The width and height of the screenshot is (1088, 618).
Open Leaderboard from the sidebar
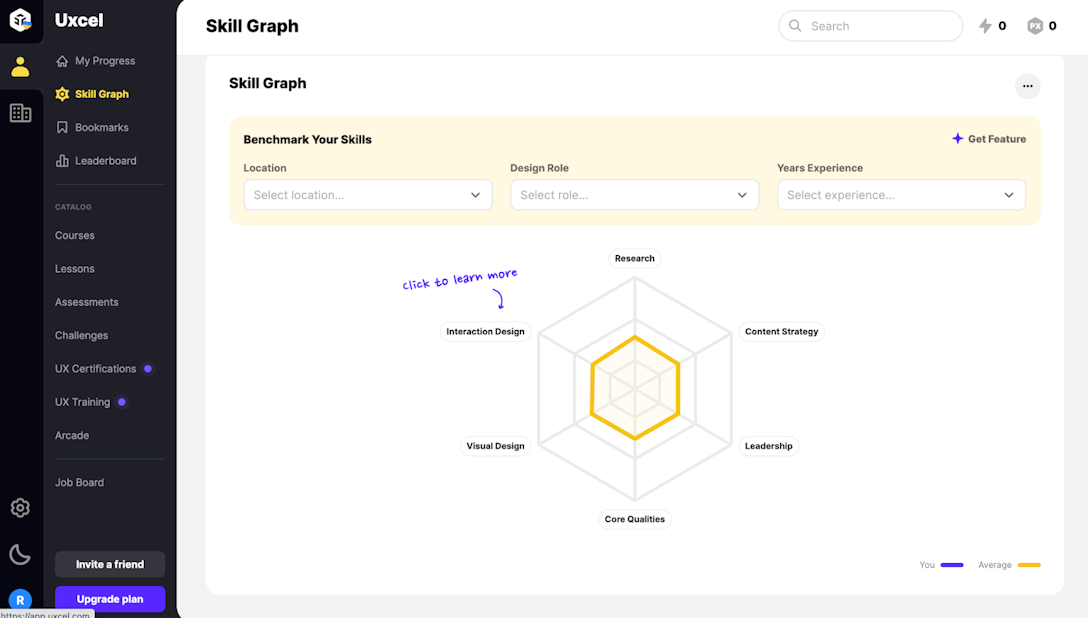coord(105,161)
